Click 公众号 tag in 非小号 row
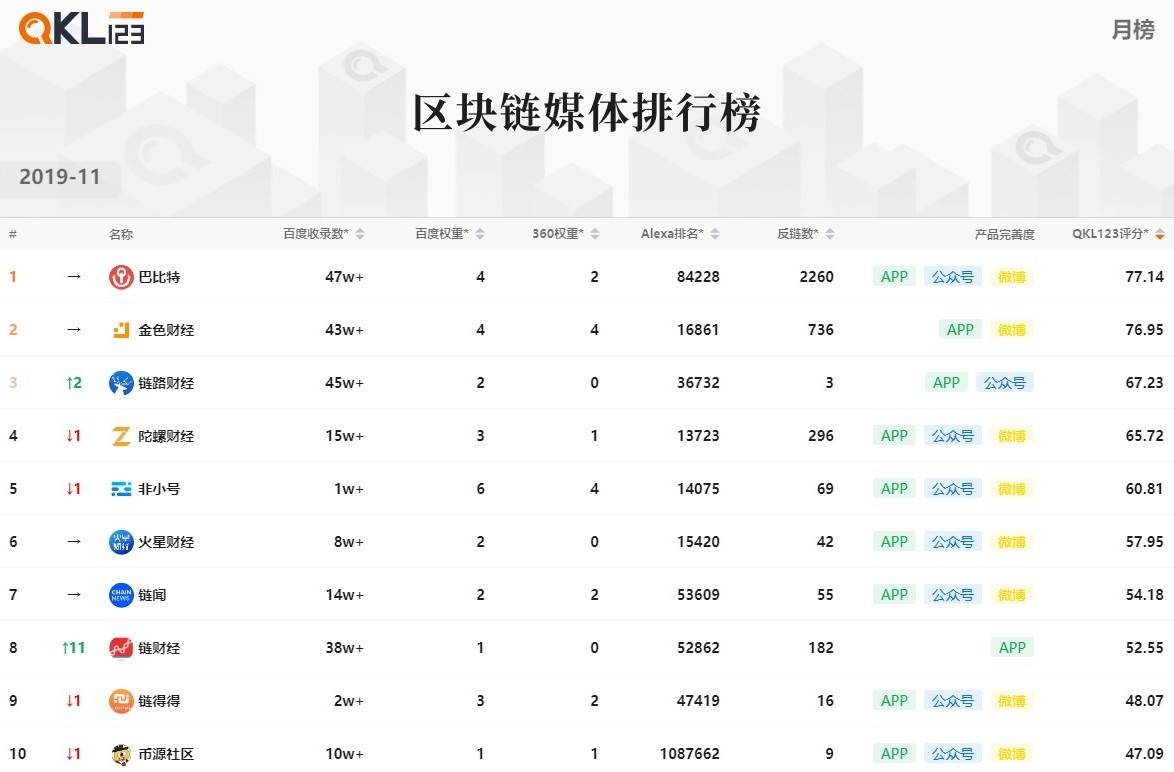1174x772 pixels. click(952, 489)
